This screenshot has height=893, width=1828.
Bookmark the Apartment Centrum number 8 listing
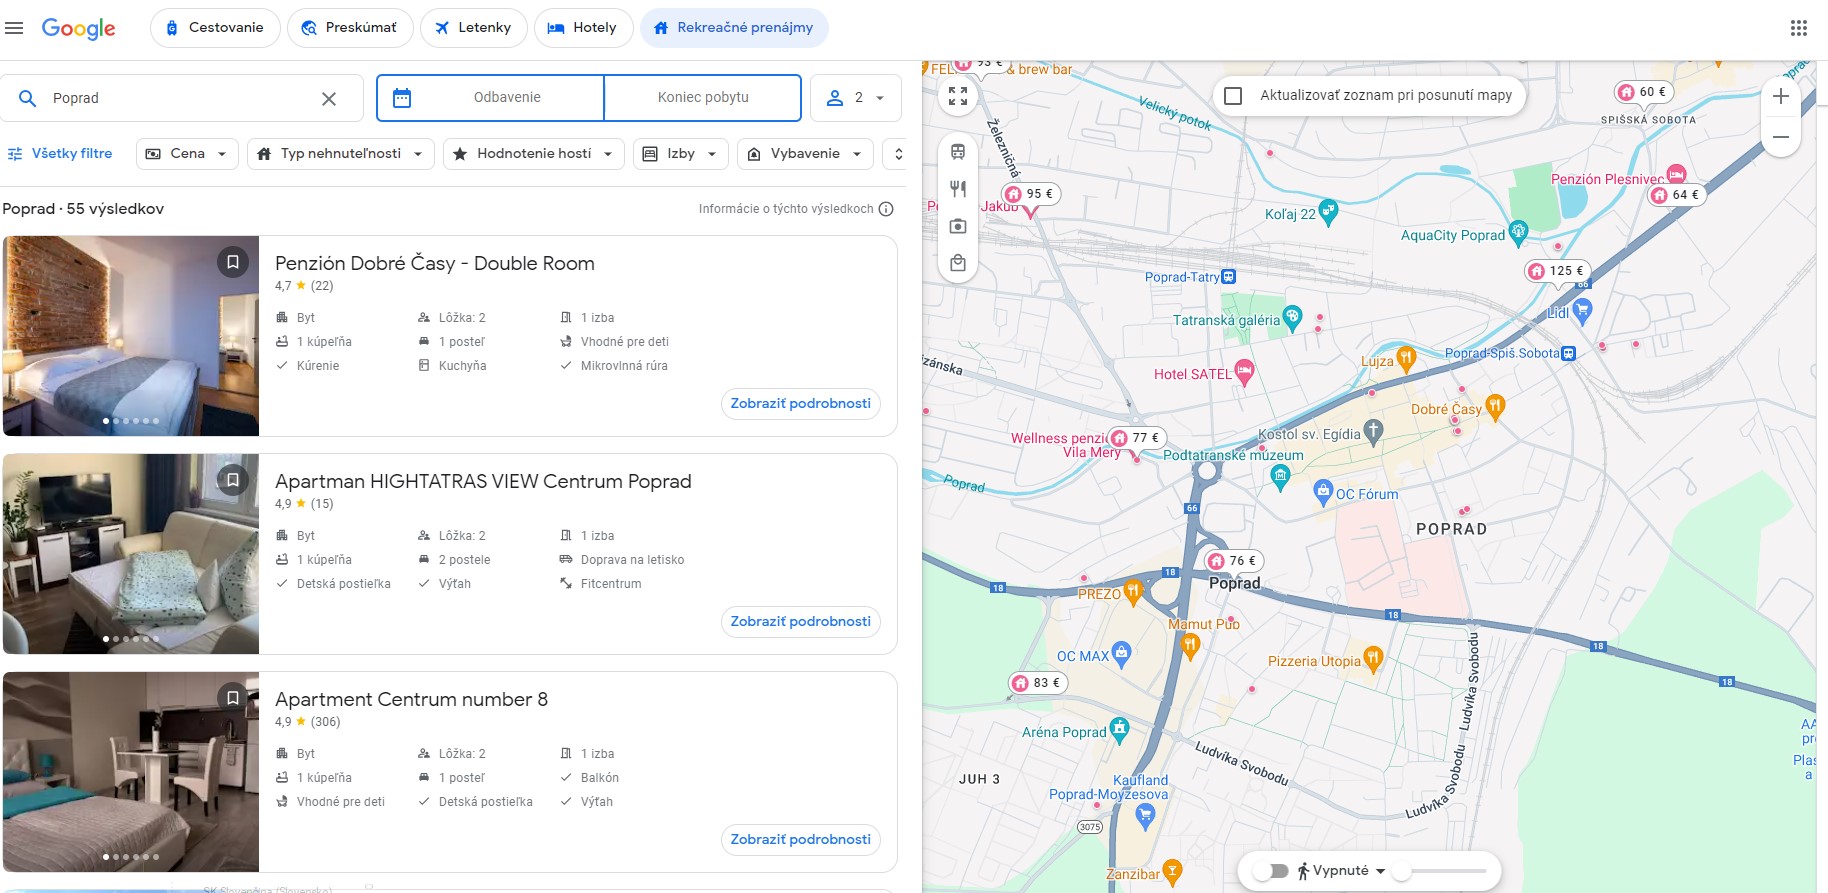click(232, 698)
